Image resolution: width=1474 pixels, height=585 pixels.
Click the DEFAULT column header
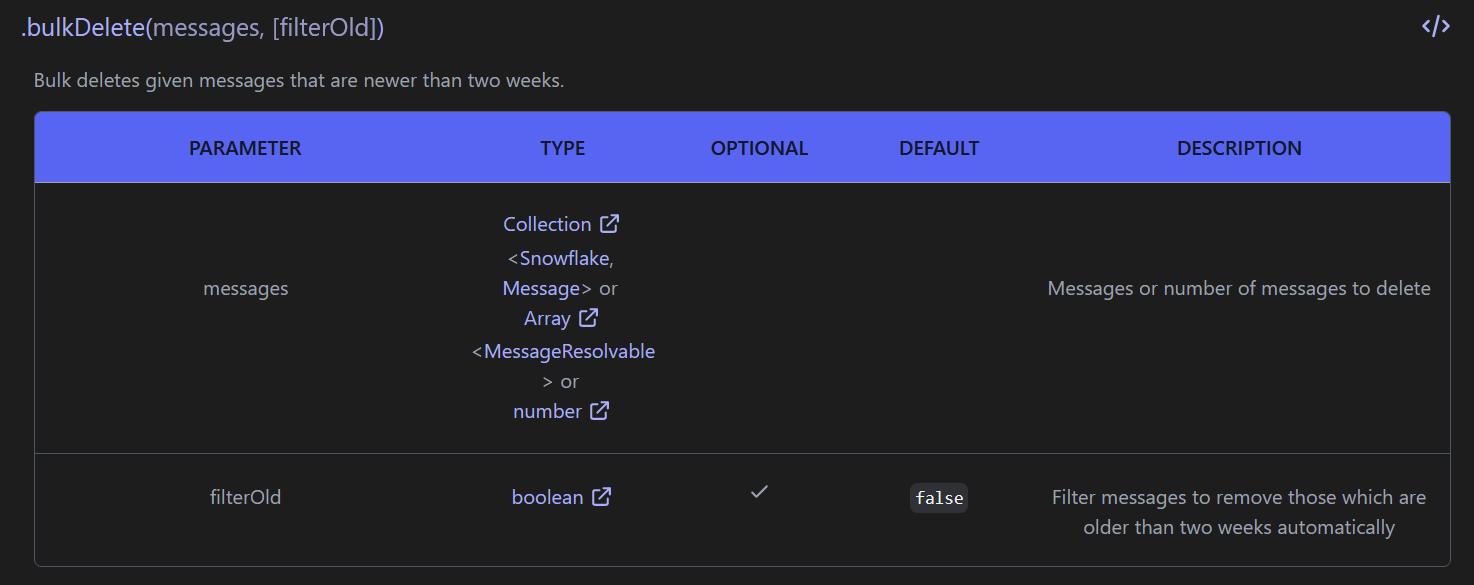click(x=939, y=148)
